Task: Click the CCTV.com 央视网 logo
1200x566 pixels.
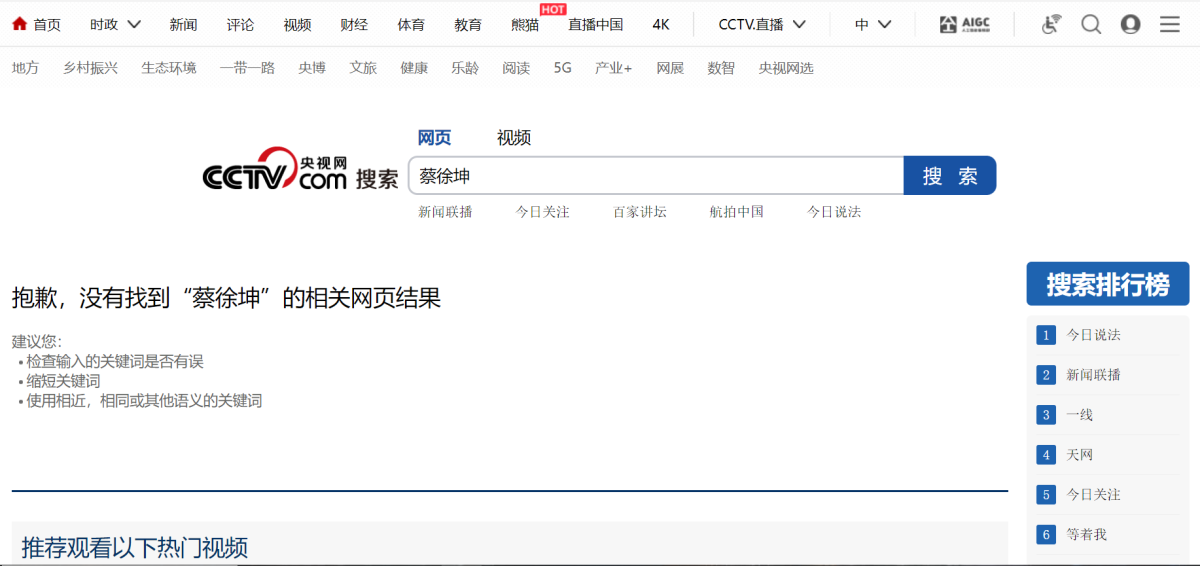Action: point(275,170)
